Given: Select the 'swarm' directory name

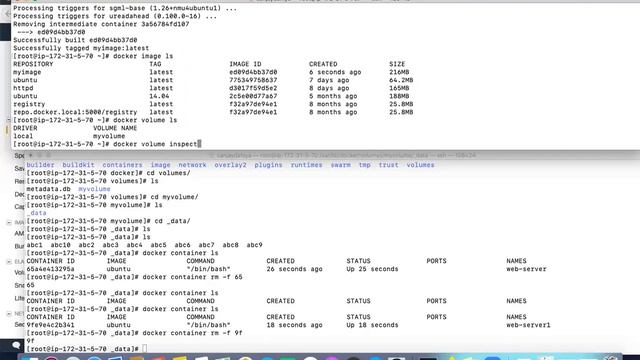Looking at the screenshot, I should click(340, 165).
